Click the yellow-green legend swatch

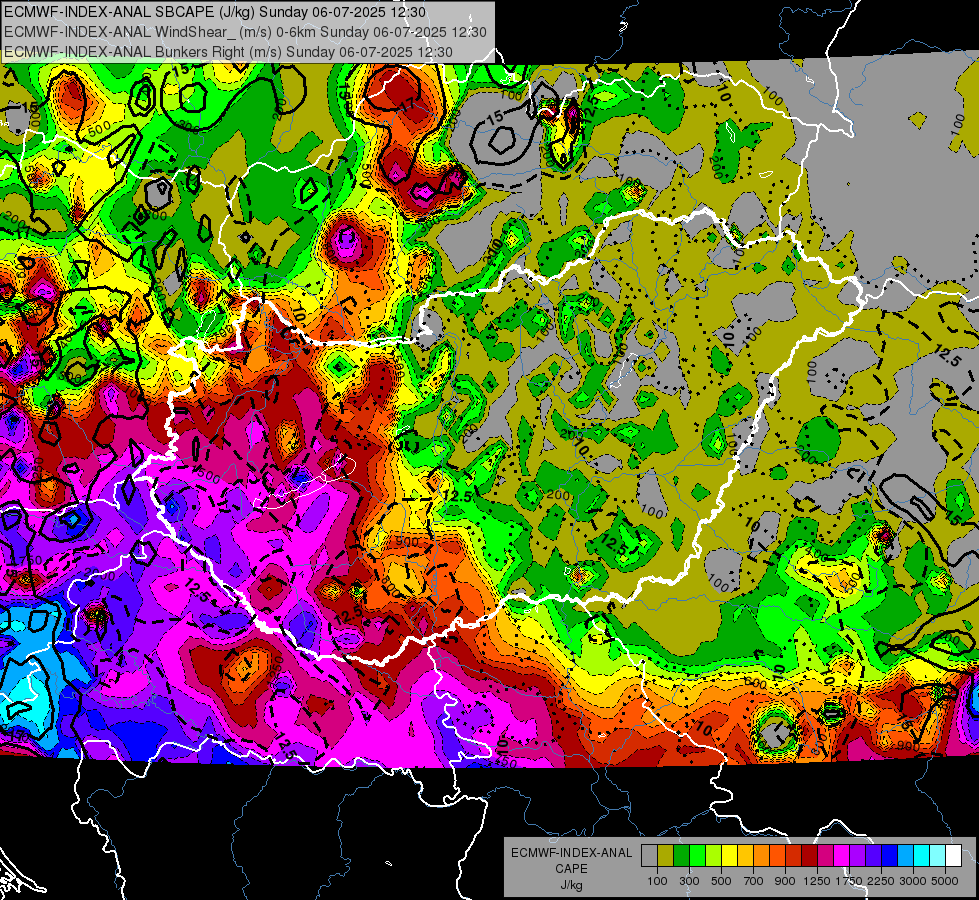pyautogui.click(x=714, y=856)
